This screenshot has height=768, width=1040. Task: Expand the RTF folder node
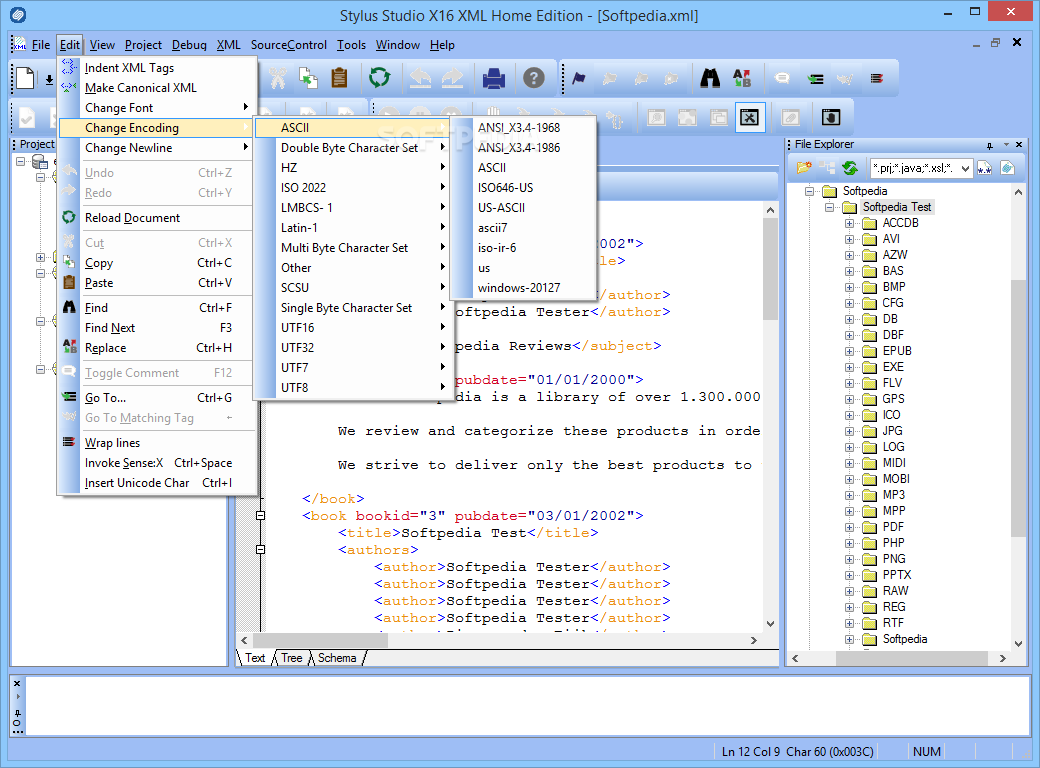coord(849,623)
